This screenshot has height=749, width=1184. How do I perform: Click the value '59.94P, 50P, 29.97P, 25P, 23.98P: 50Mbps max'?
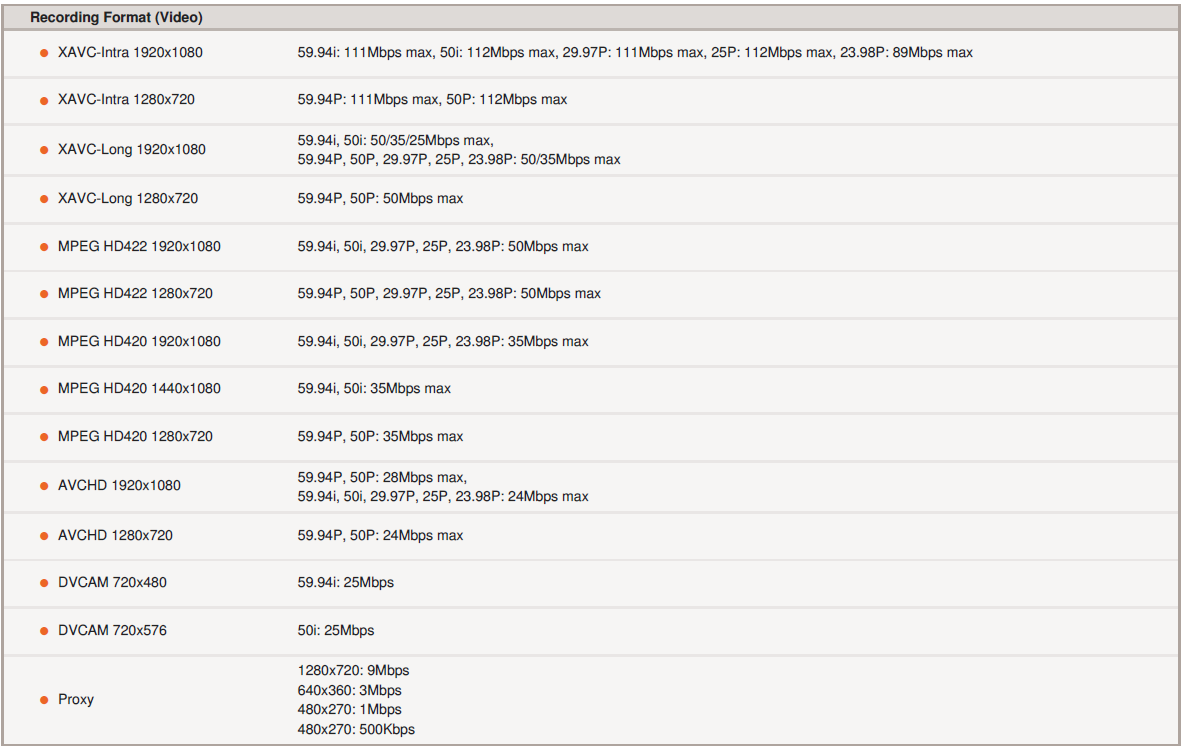tap(449, 293)
